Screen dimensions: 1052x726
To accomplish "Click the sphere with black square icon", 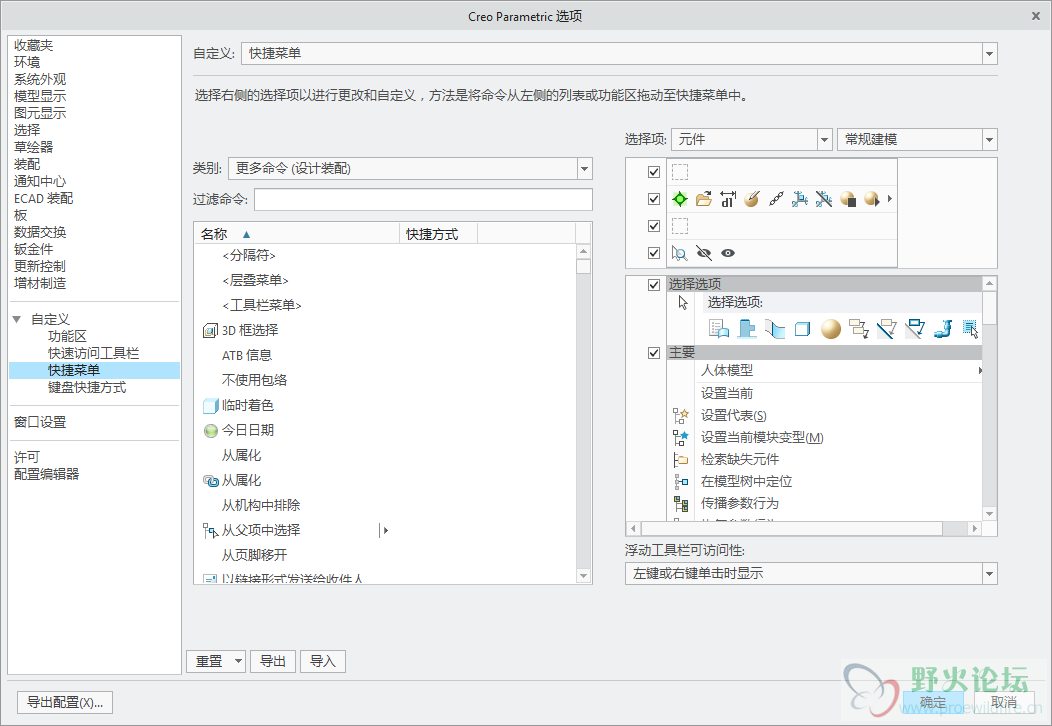I will (848, 199).
